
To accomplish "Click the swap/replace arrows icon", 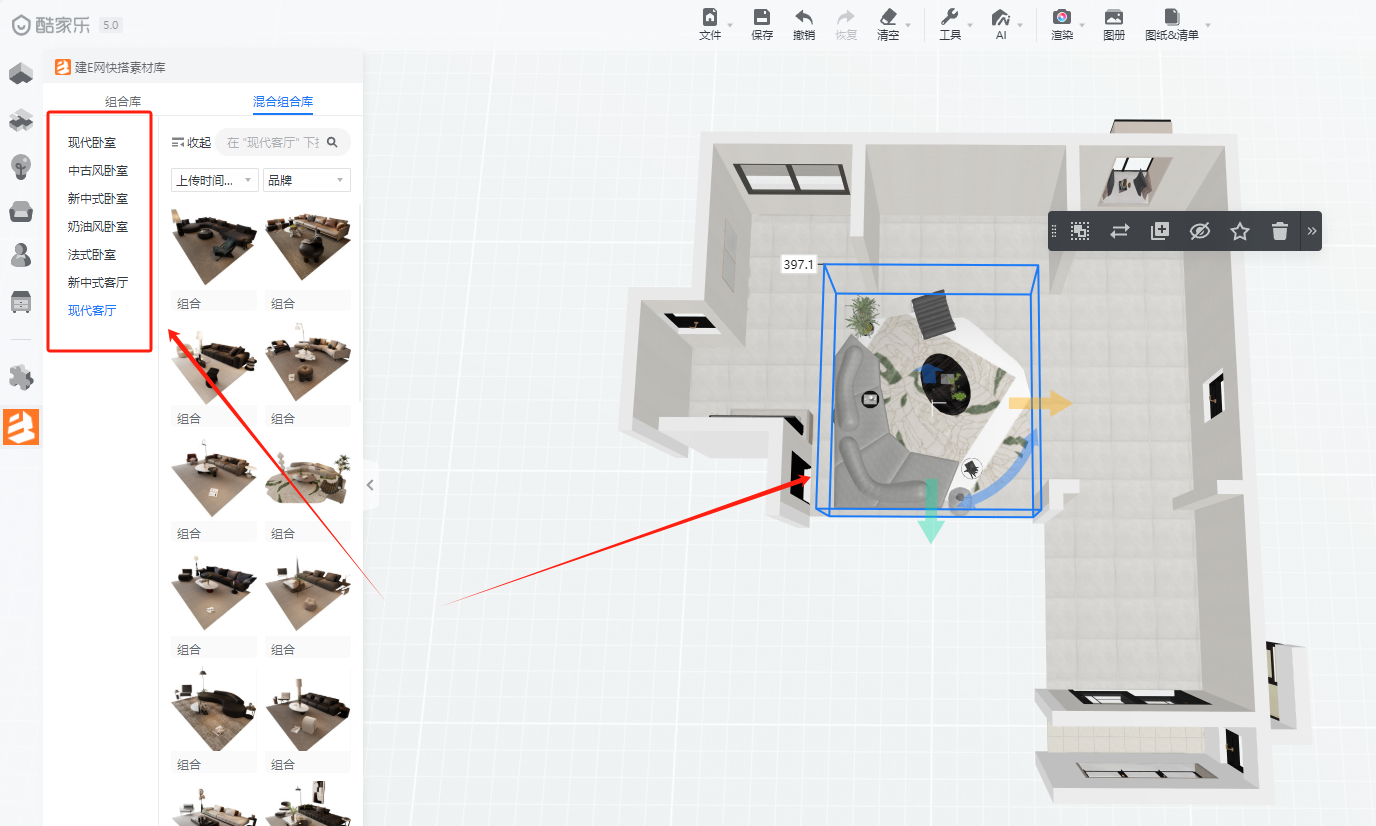I will [1120, 231].
